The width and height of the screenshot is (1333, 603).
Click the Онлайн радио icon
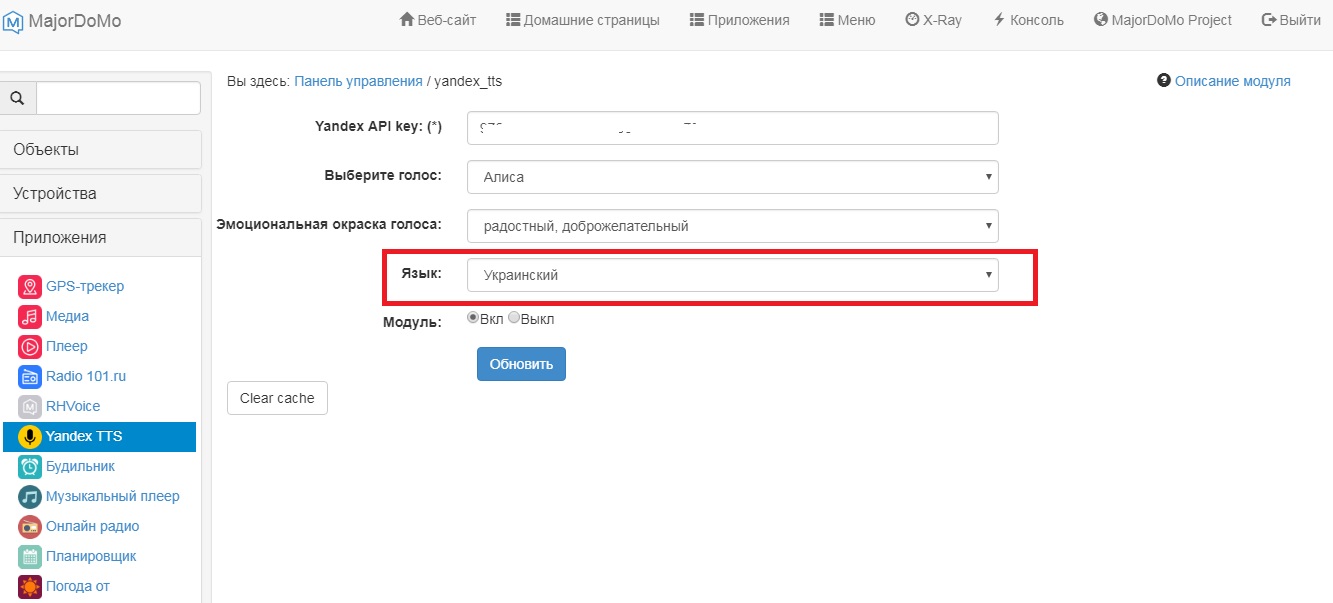pos(30,527)
